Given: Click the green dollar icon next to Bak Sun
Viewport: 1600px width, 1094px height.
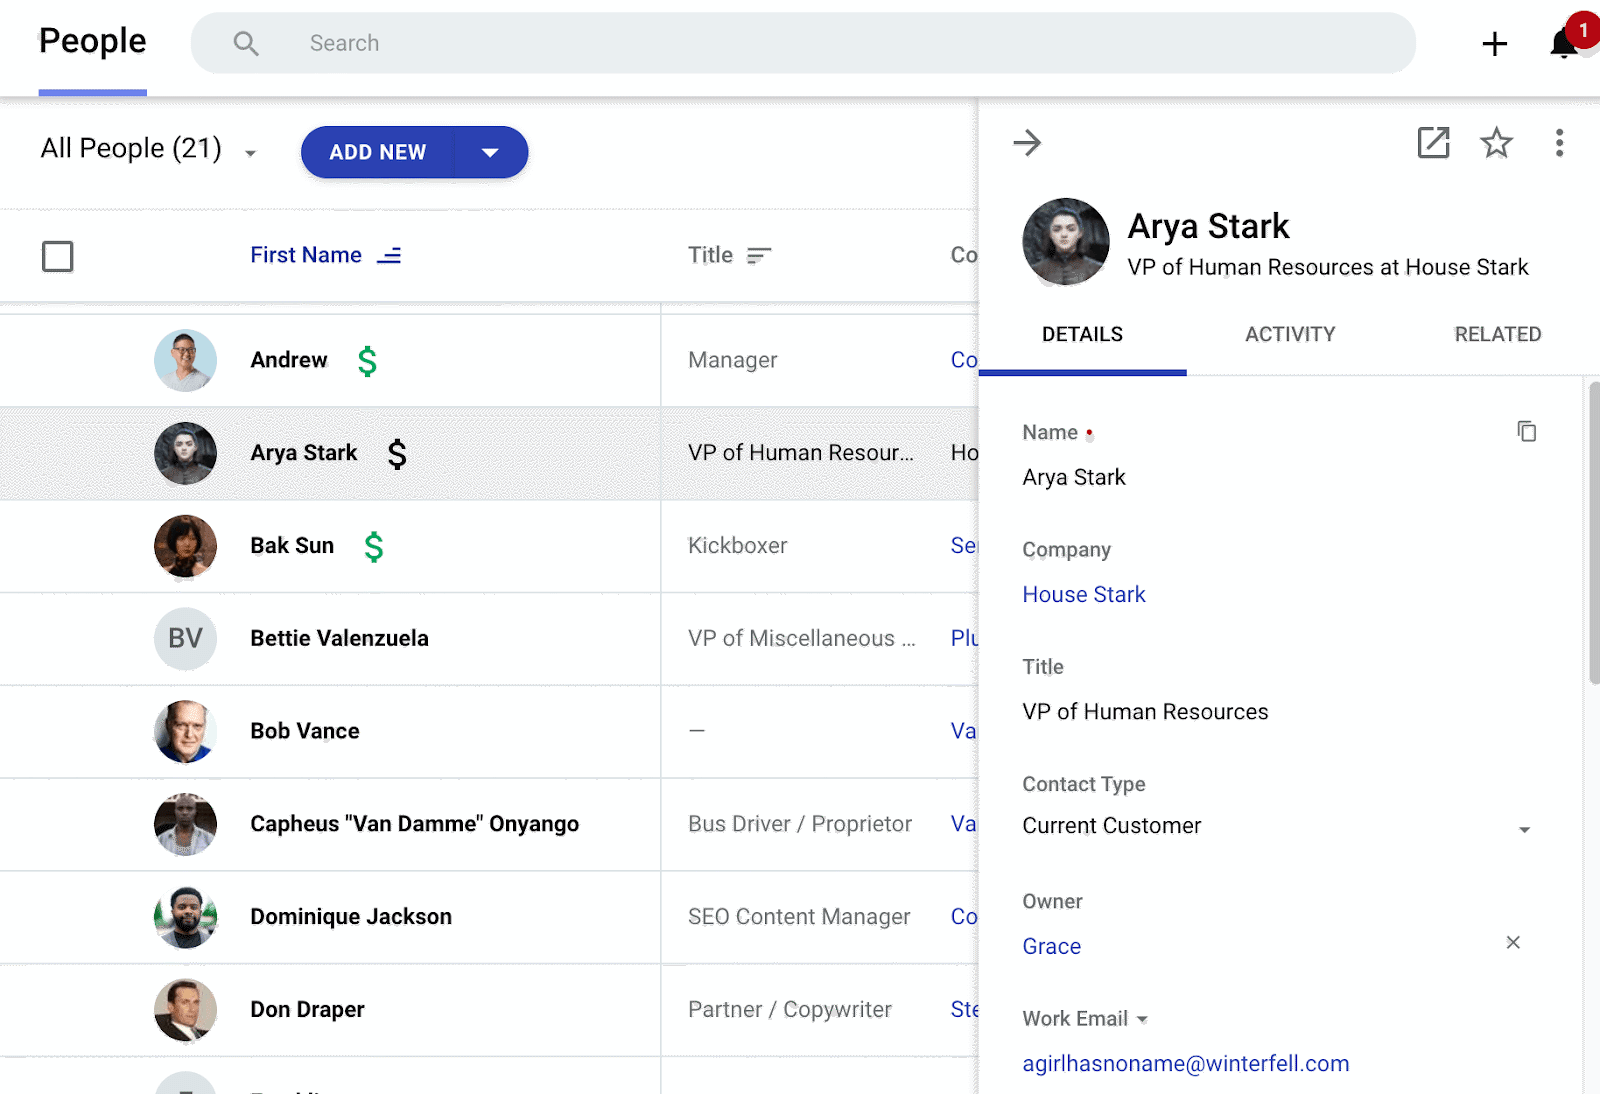Looking at the screenshot, I should (373, 546).
